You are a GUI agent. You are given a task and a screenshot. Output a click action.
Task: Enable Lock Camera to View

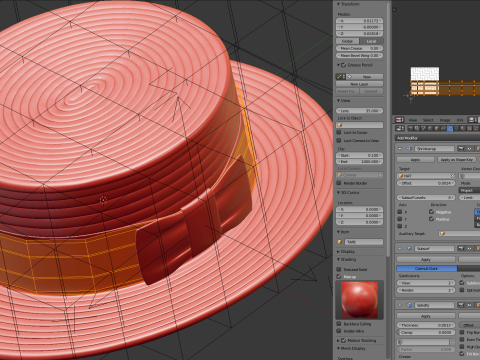click(339, 140)
